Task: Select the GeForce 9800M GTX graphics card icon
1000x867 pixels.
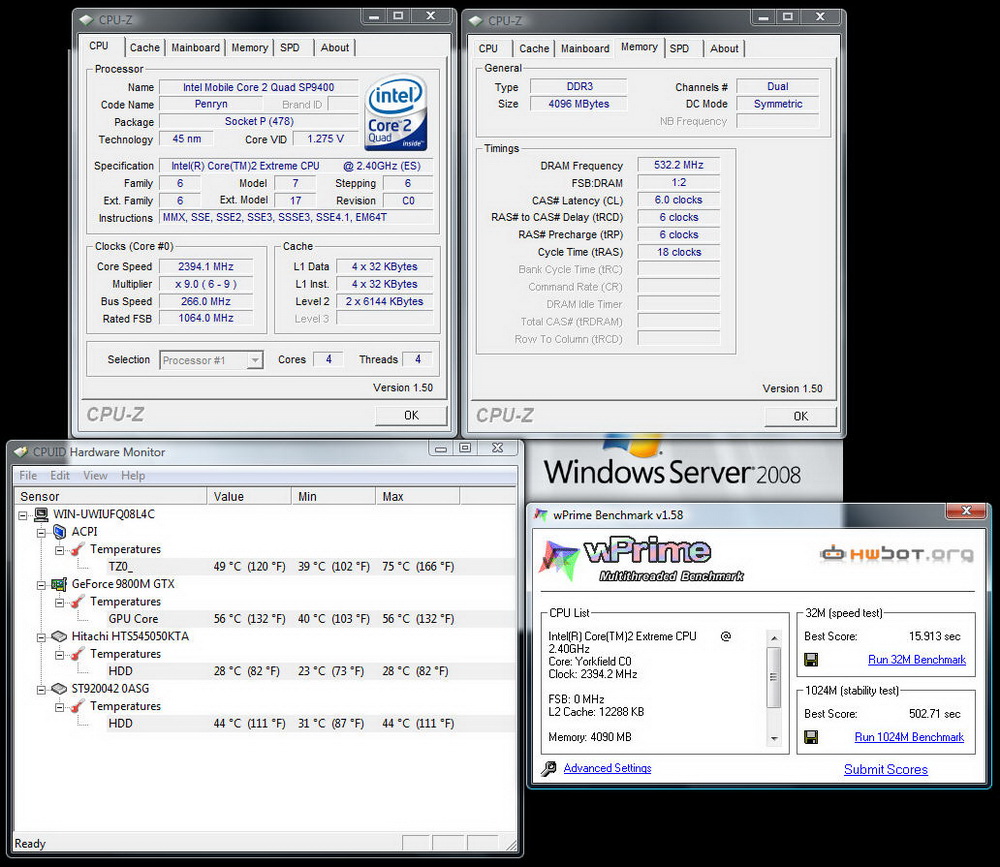Action: pyautogui.click(x=59, y=584)
